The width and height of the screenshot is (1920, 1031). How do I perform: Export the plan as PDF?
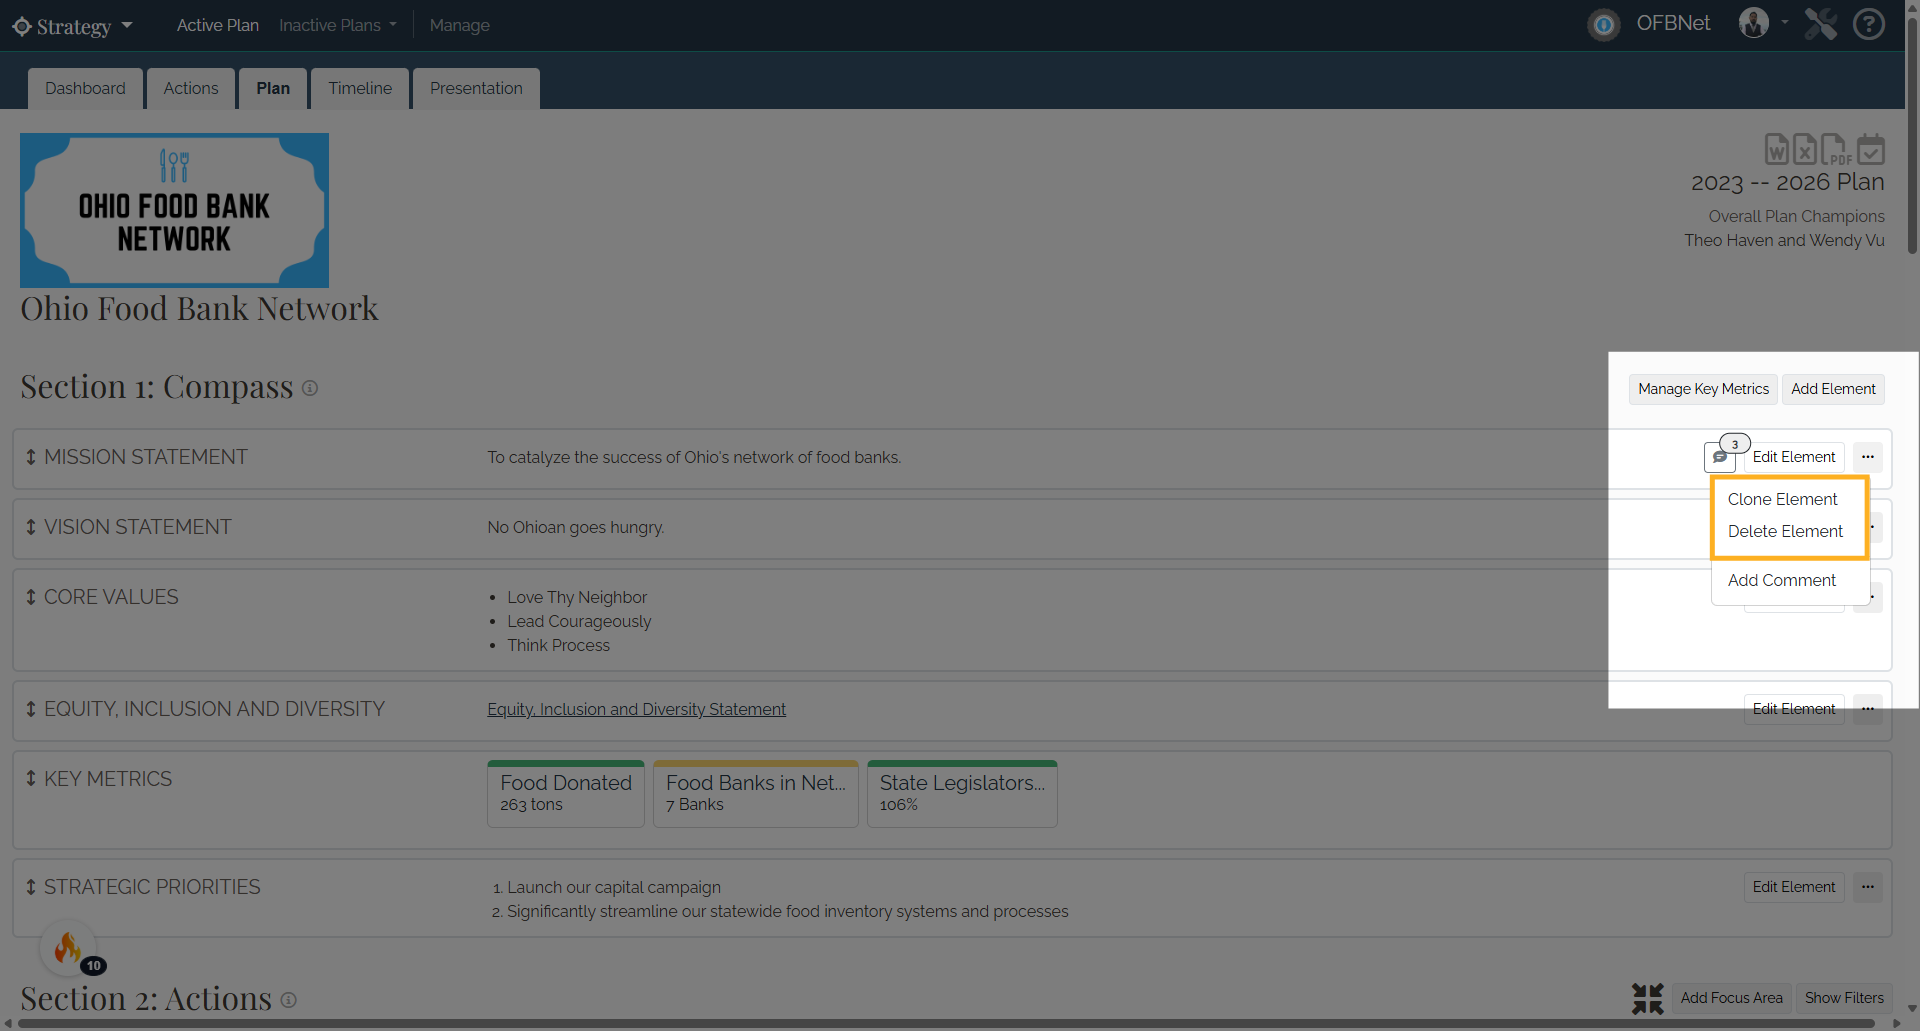click(x=1835, y=149)
